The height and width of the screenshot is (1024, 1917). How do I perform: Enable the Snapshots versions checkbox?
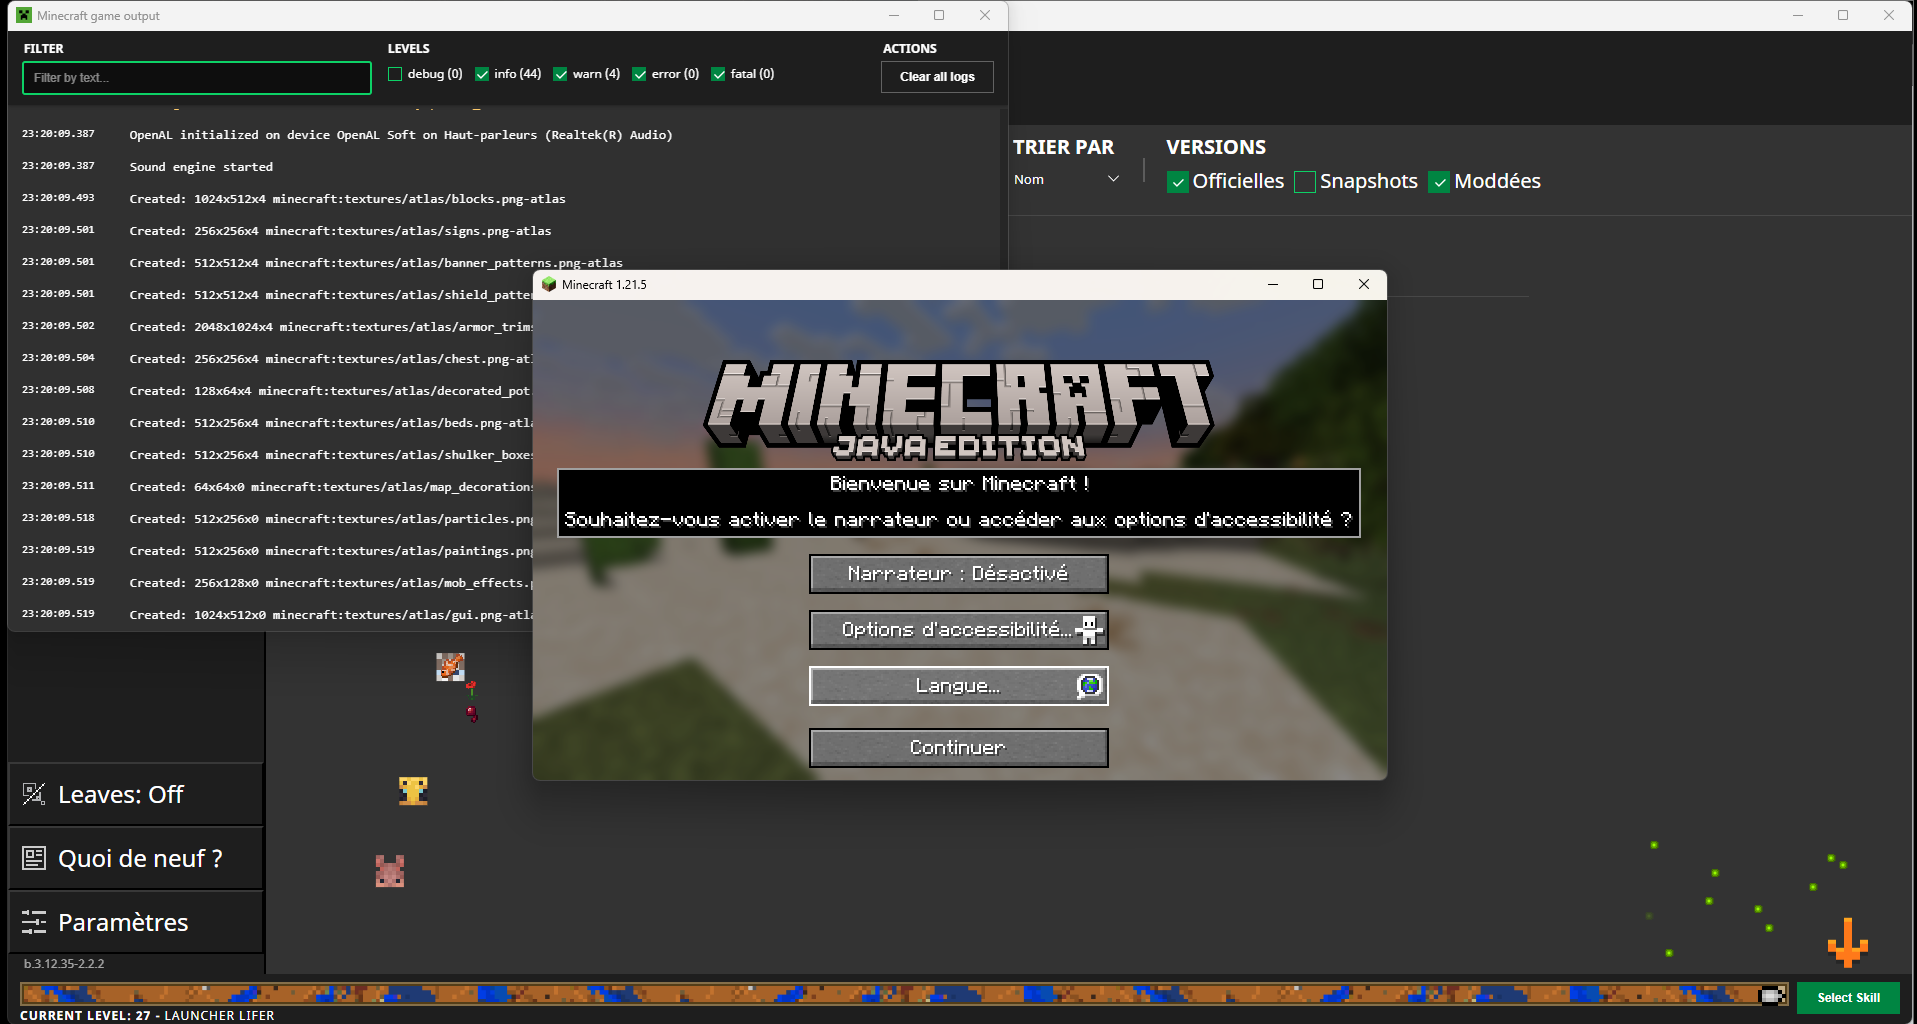(x=1305, y=182)
